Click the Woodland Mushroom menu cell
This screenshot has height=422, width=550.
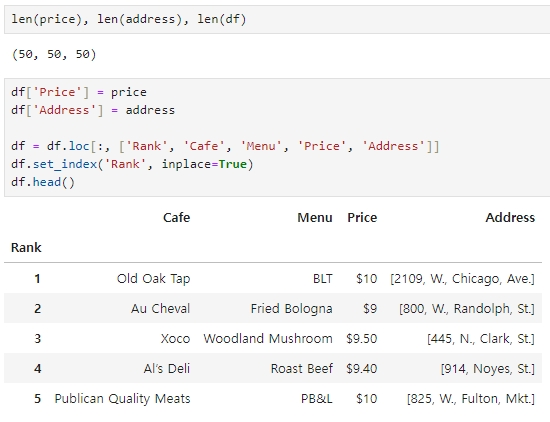coord(268,339)
